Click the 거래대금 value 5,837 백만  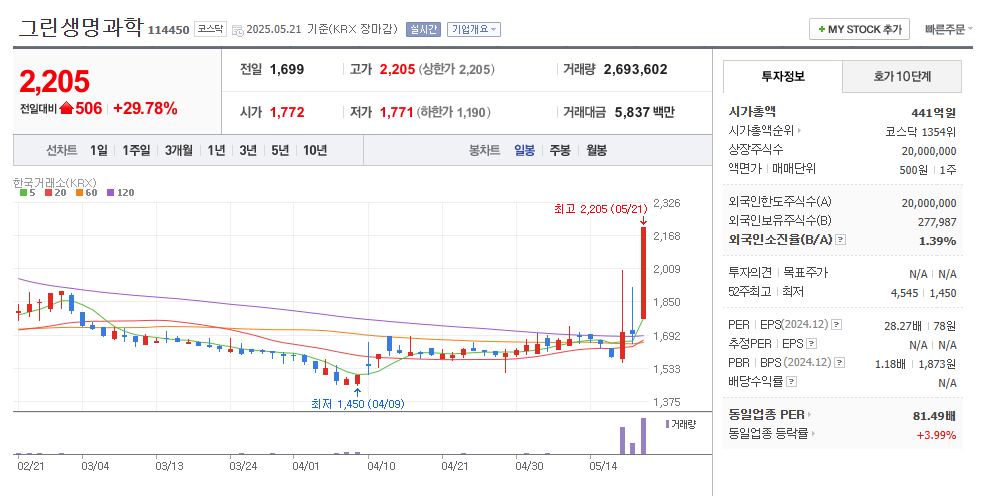point(645,113)
